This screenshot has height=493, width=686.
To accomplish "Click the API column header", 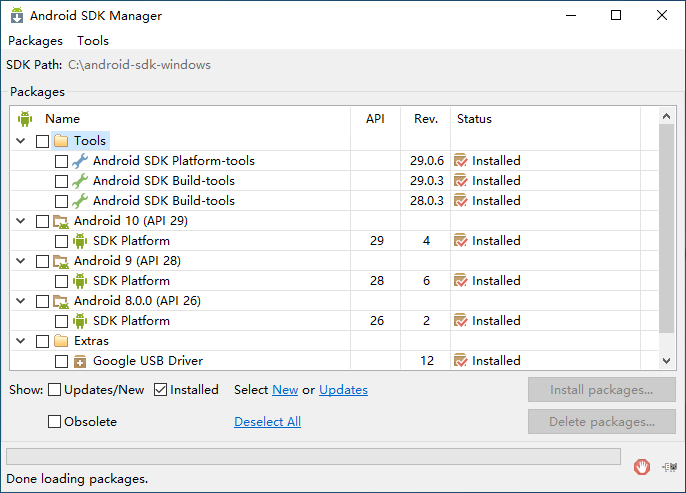I will tap(375, 119).
